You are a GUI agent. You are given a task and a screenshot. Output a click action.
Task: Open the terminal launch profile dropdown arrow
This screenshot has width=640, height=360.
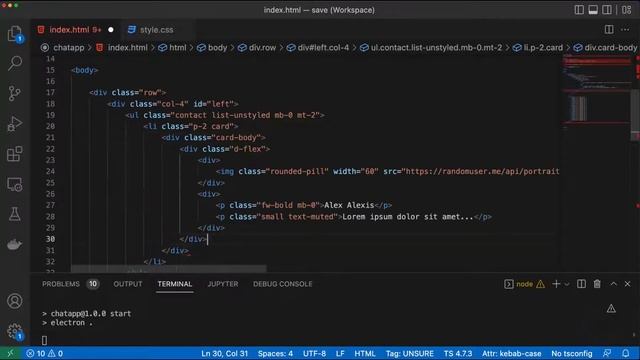coord(567,284)
